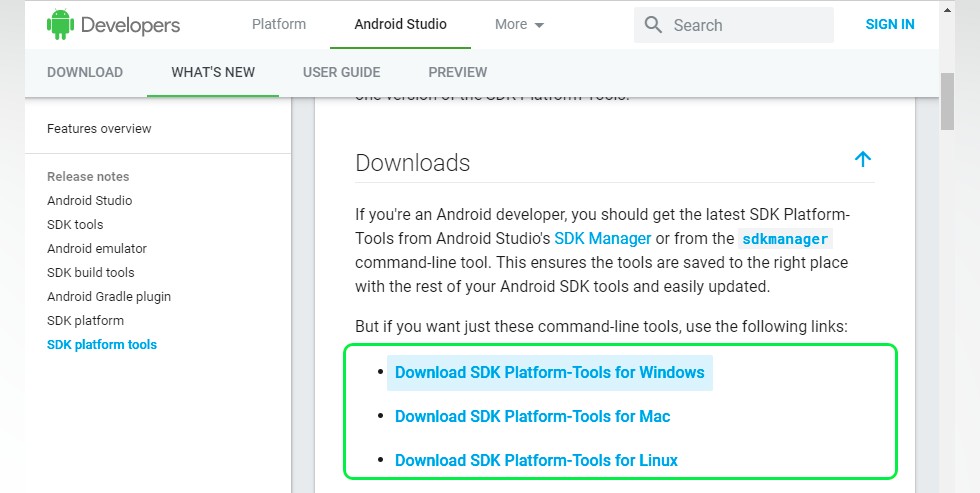The image size is (980, 493).
Task: Open Features overview in sidebar
Action: click(x=99, y=128)
